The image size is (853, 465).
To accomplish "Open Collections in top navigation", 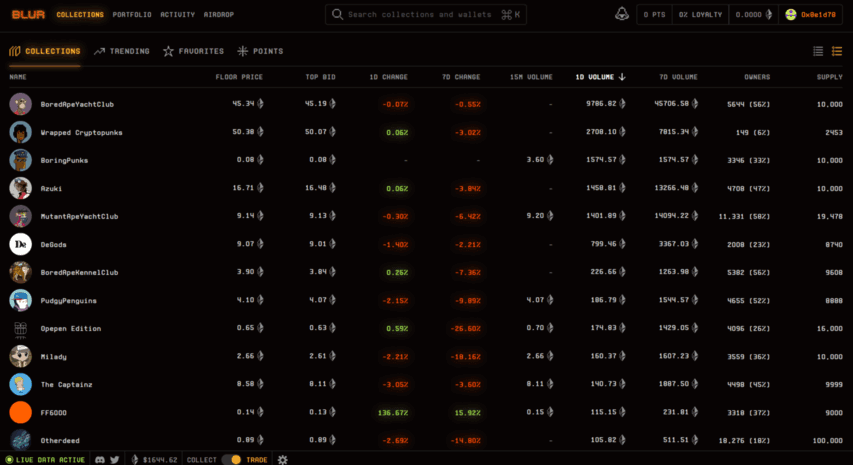I will 80,15.
